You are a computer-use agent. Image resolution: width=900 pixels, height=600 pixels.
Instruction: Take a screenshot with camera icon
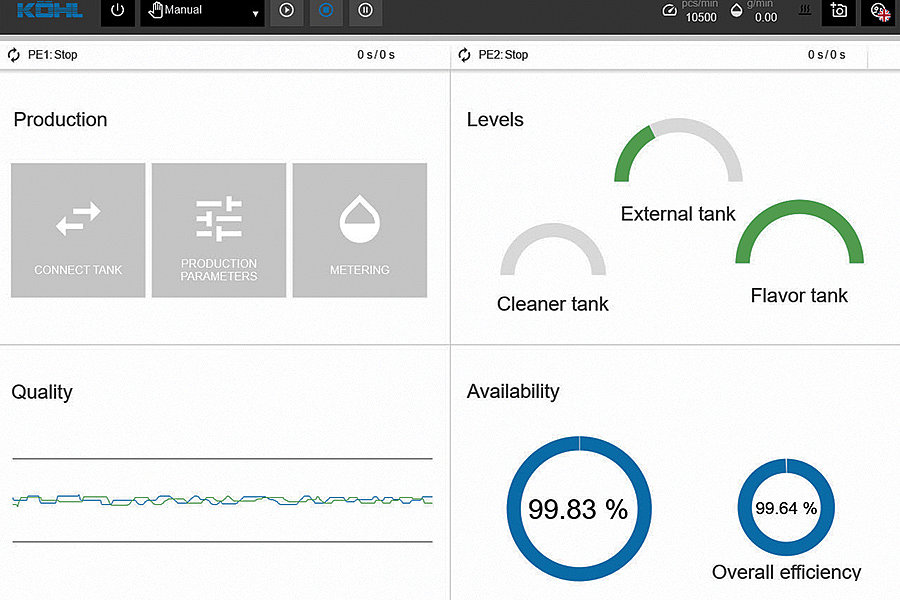(839, 11)
